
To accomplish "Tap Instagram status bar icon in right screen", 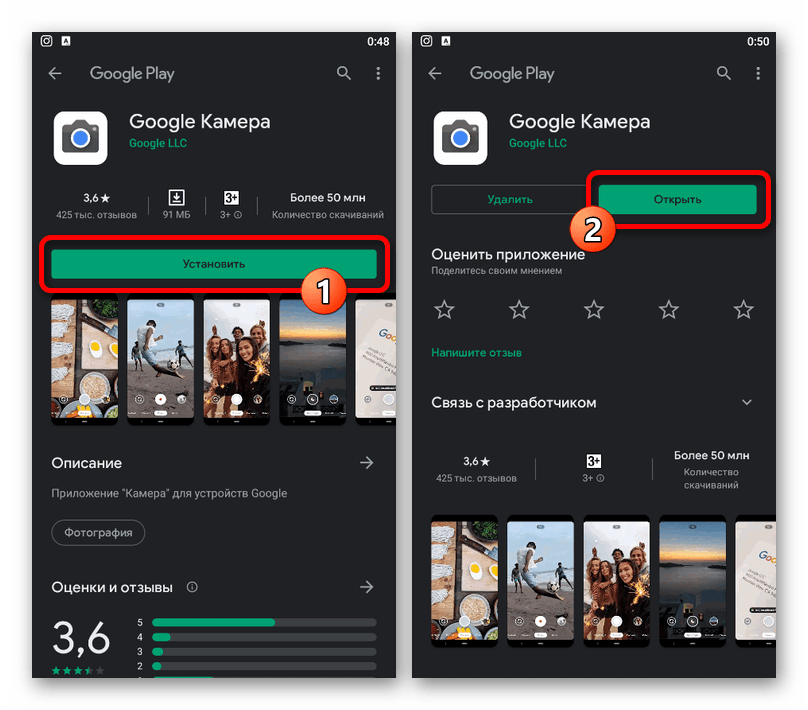I will click(x=426, y=41).
